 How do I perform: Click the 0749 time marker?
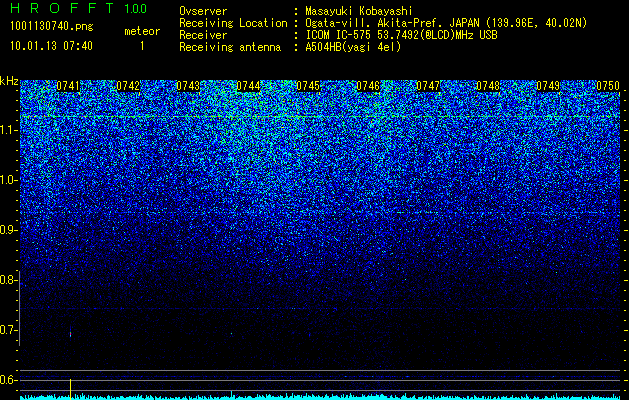tap(548, 86)
